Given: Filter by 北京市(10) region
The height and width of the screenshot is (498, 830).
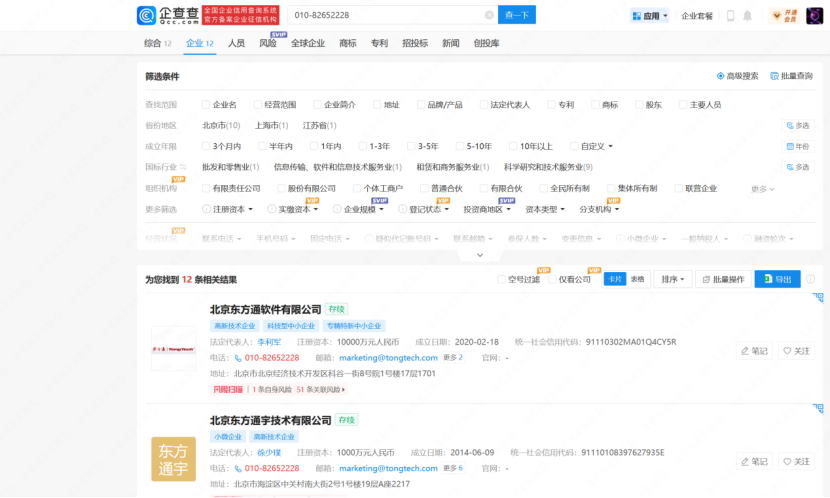Looking at the screenshot, I should pos(221,125).
